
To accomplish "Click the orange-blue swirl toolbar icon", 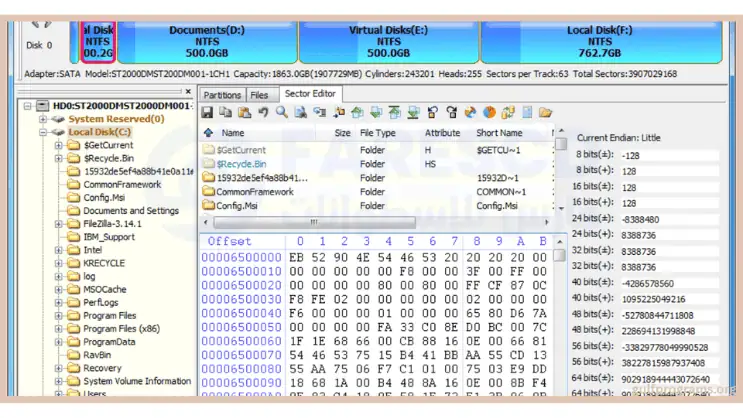I will pyautogui.click(x=470, y=112).
